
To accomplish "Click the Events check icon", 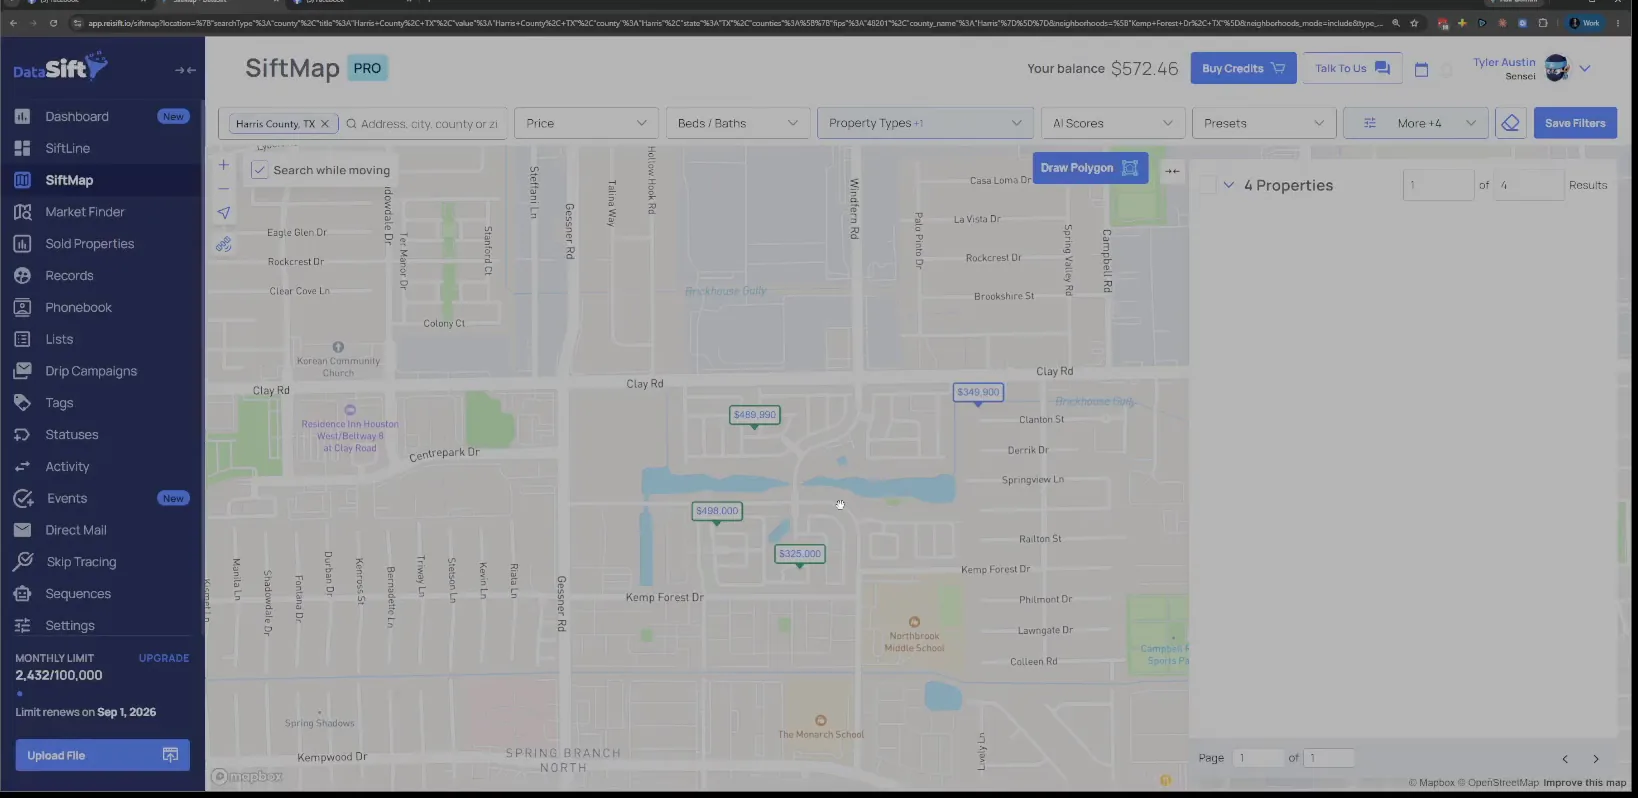I will click(x=23, y=498).
